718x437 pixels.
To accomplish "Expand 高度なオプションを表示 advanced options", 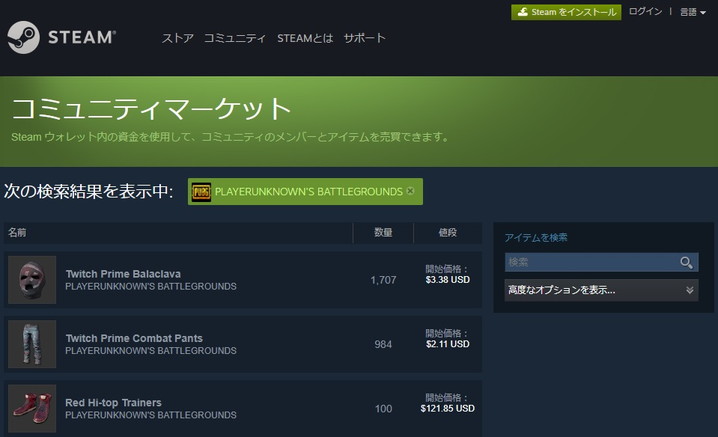I will tap(601, 290).
